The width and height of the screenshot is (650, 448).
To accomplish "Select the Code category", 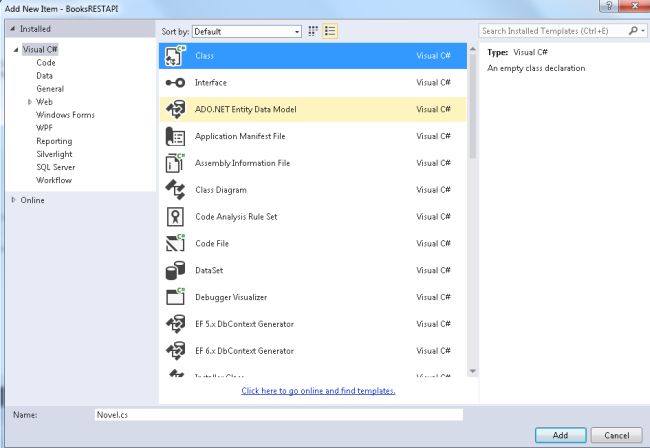I will (x=46, y=63).
